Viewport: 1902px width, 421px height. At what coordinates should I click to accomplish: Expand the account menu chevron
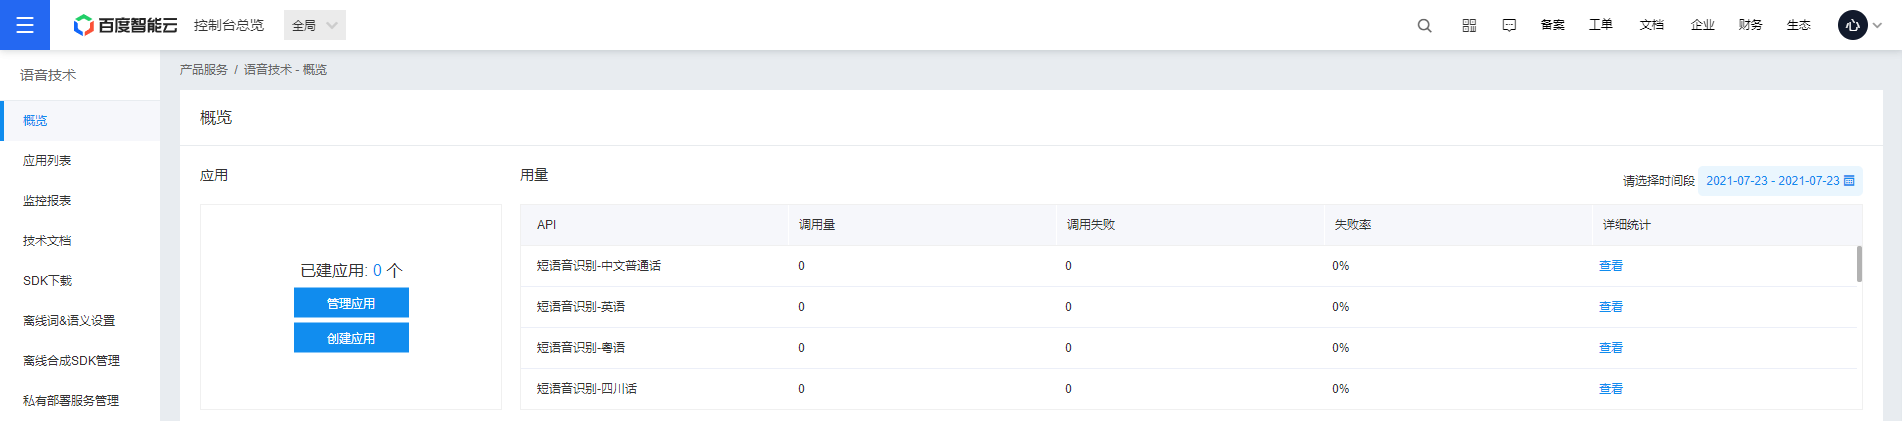click(1878, 26)
